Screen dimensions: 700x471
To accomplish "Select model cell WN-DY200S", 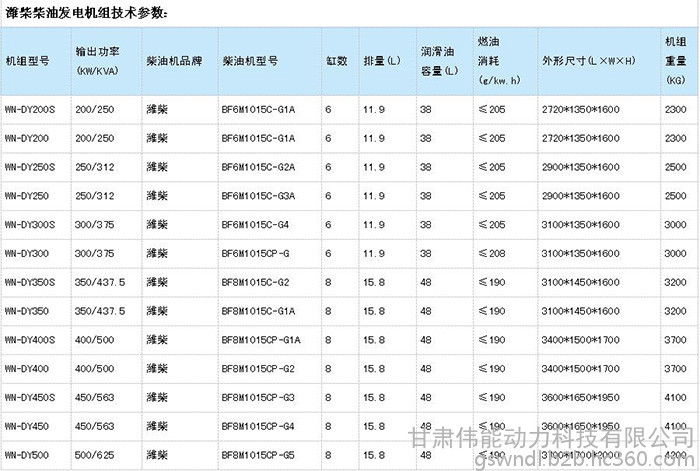I will [30, 109].
